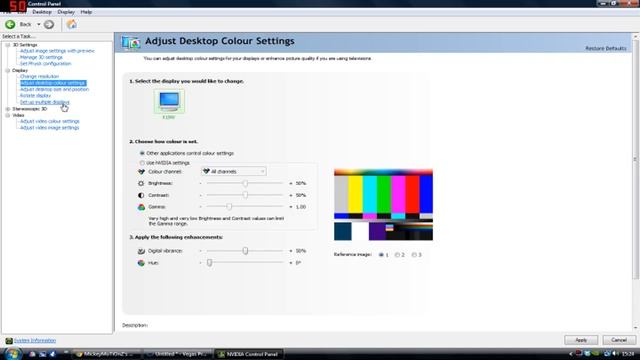The width and height of the screenshot is (640, 360).
Task: Select Other applications control colour settings
Action: tap(142, 153)
